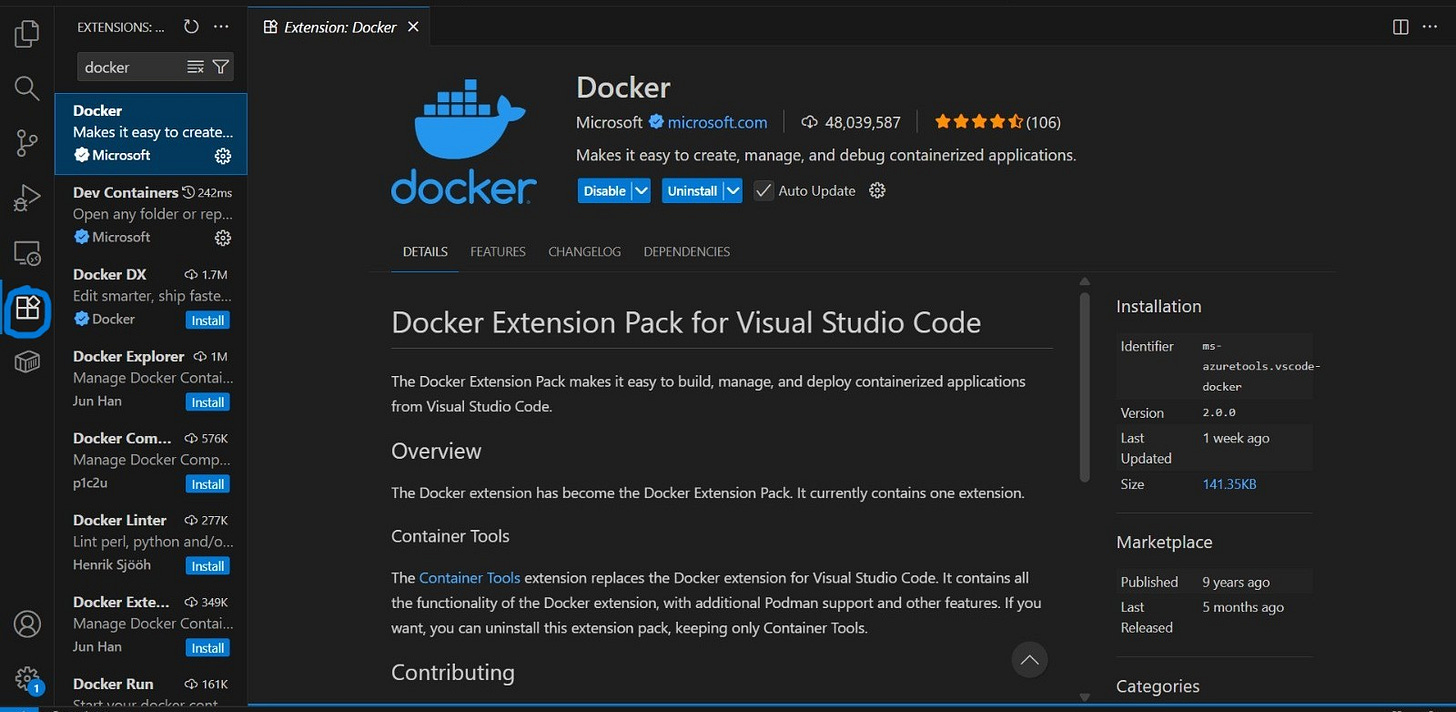Viewport: 1456px width, 712px height.
Task: Click the Henrik Sjööh publisher name
Action: [113, 565]
